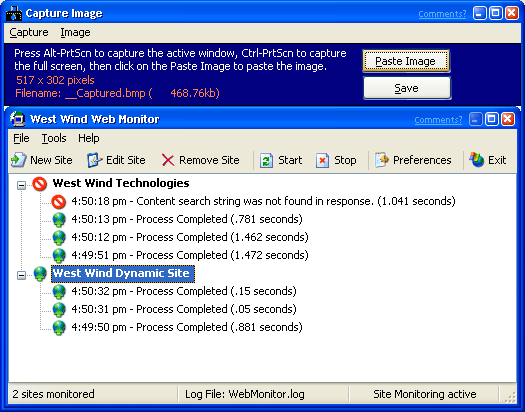Collapse the West Wind Dynamic Site node
This screenshot has height=412, width=525.
pyautogui.click(x=21, y=275)
